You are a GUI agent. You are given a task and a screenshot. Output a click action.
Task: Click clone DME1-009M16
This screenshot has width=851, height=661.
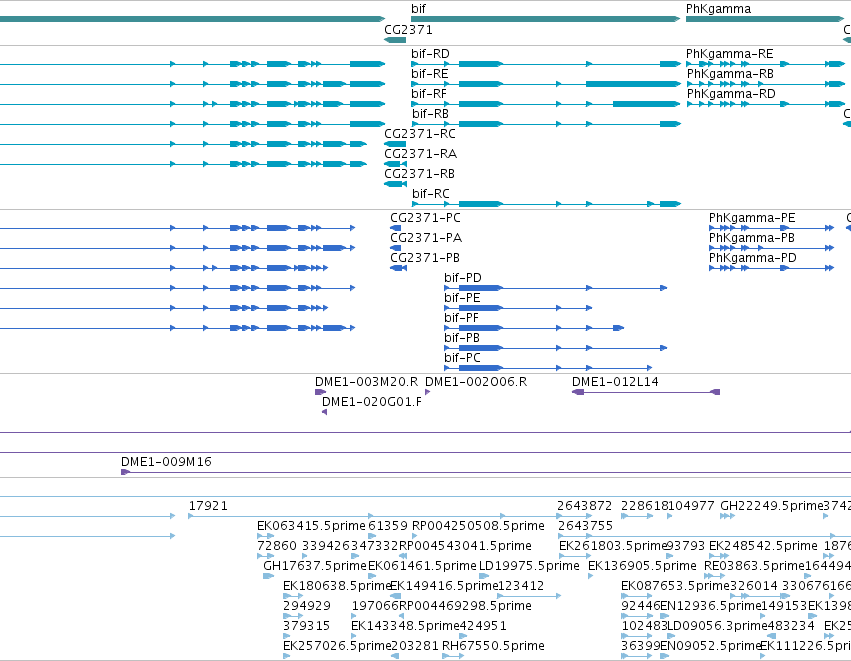pyautogui.click(x=166, y=462)
